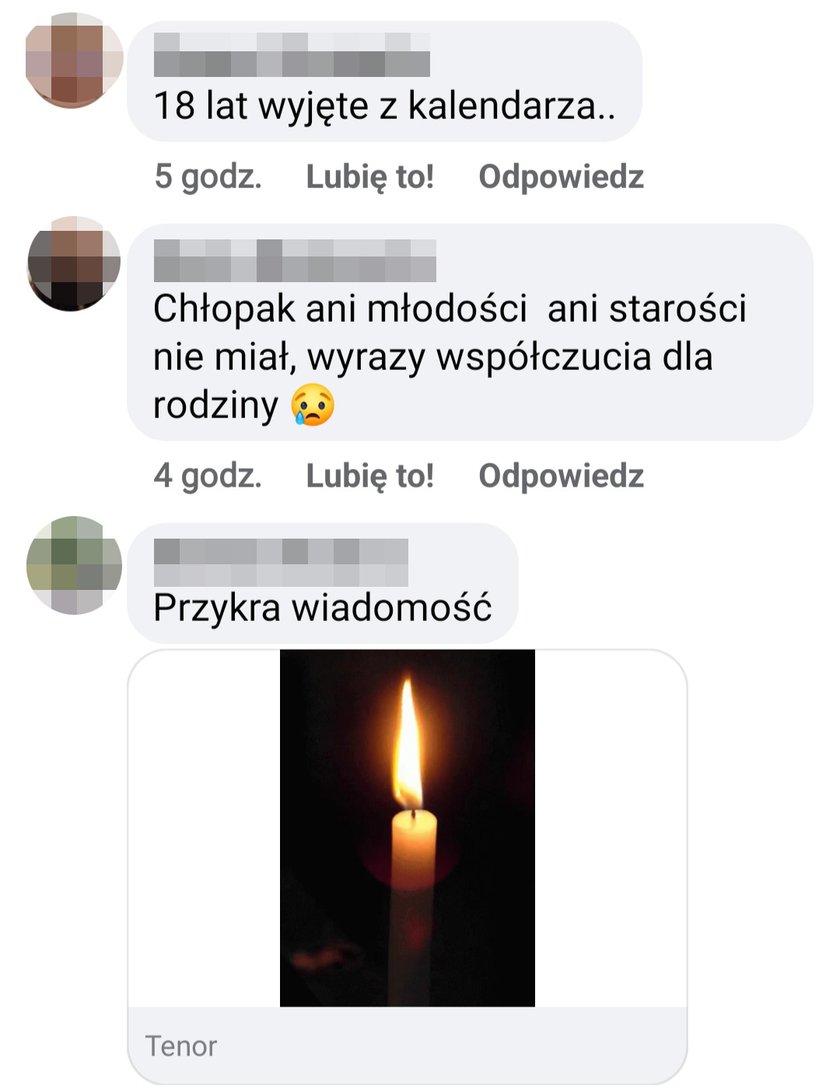Image resolution: width=840 pixels, height=1085 pixels.
Task: Click 'Lubię to!' under the condolences comment
Action: [370, 476]
